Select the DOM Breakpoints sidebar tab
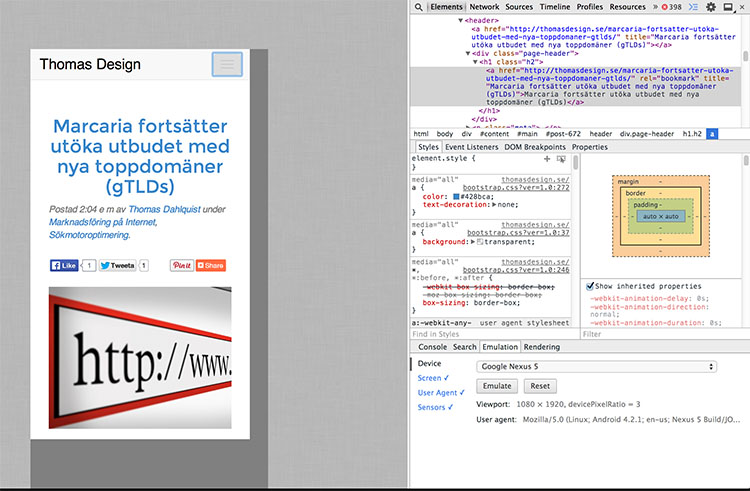The image size is (750, 491). [535, 147]
